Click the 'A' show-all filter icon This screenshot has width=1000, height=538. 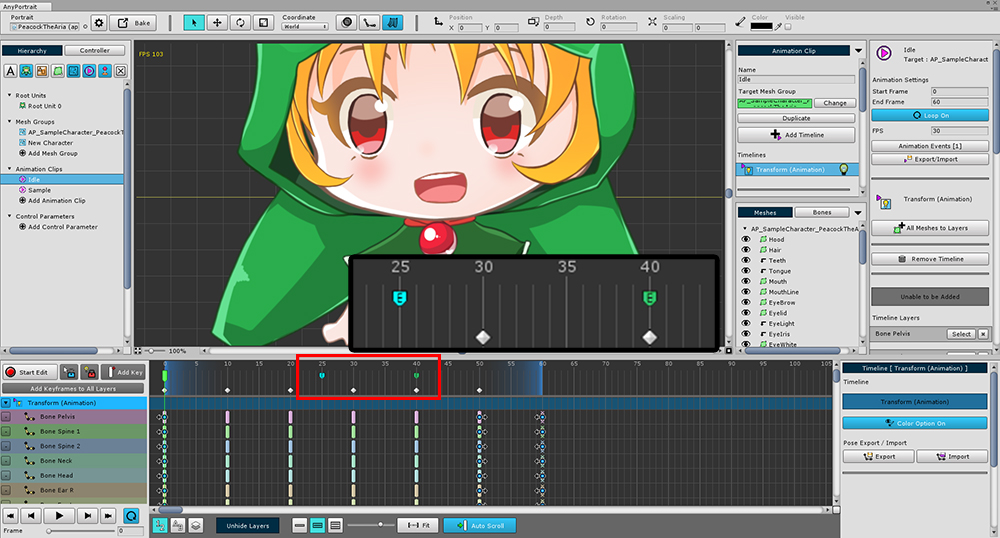click(10, 71)
